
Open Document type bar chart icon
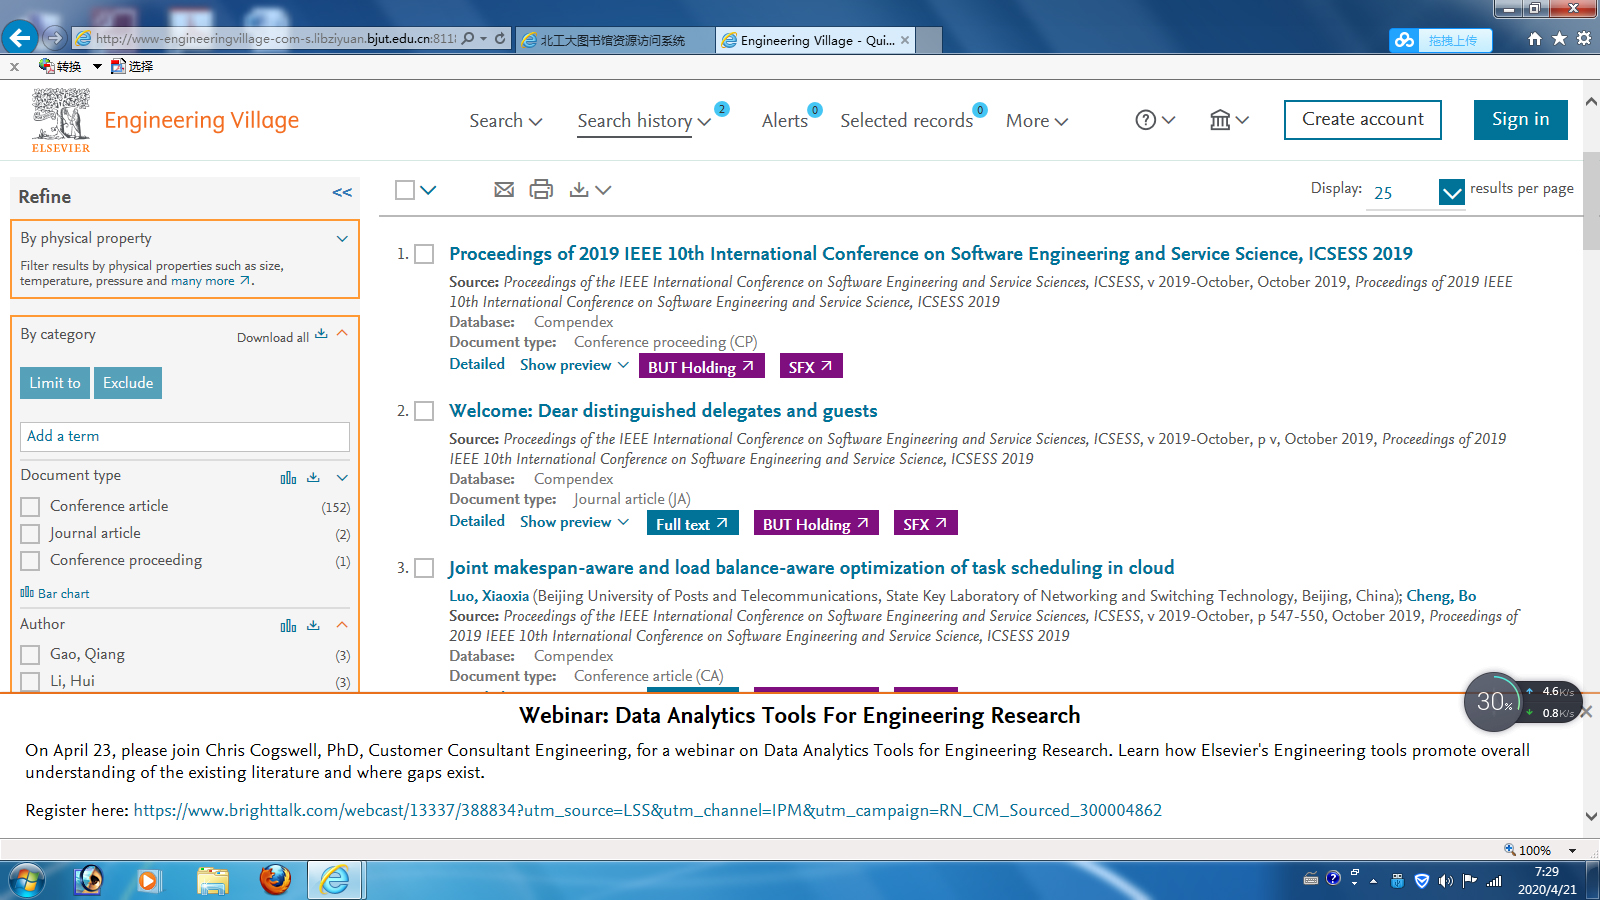(x=288, y=478)
